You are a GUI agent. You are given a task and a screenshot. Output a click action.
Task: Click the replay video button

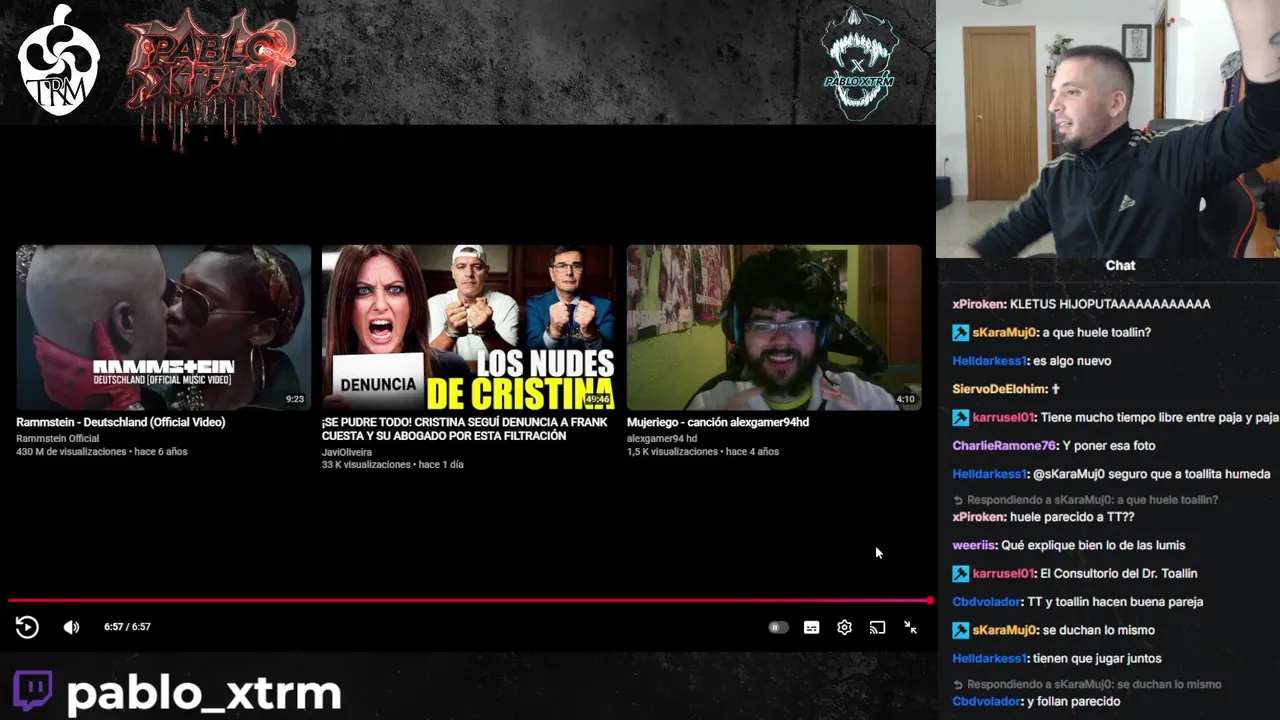click(x=27, y=627)
